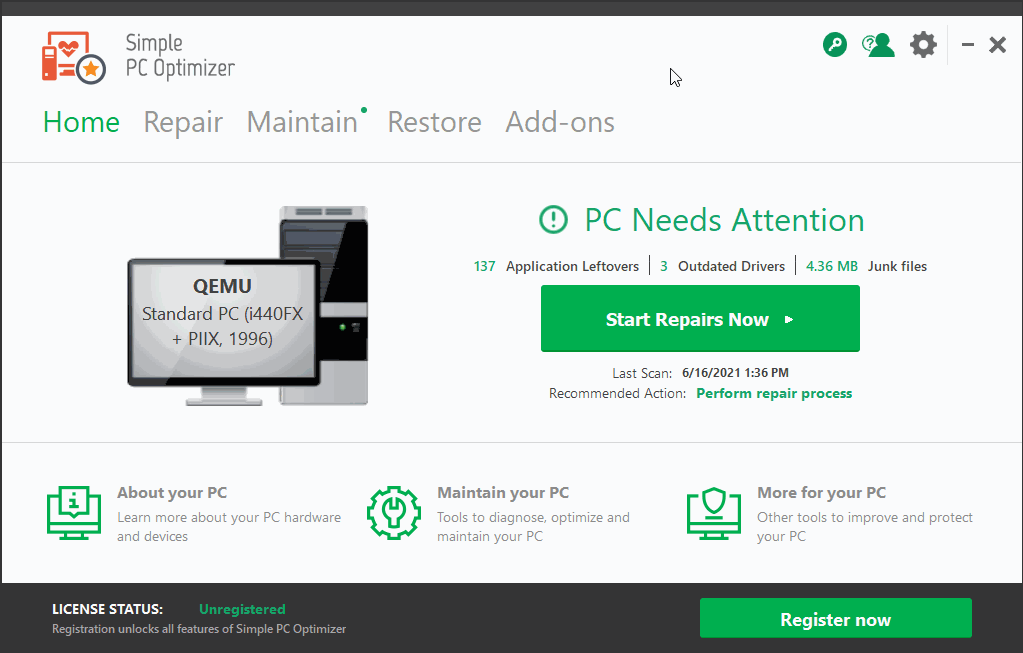The width and height of the screenshot is (1023, 653).
Task: Click the PC Needs Attention warning icon
Action: (553, 219)
